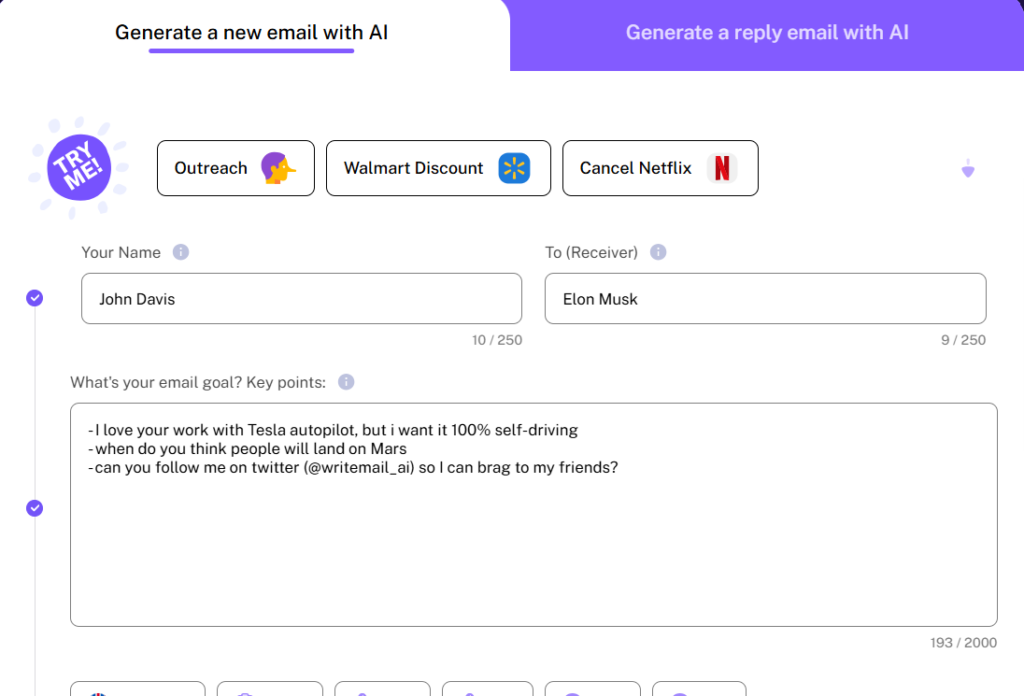Click the 'To (Receiver)' label text
The image size is (1024, 696).
592,253
